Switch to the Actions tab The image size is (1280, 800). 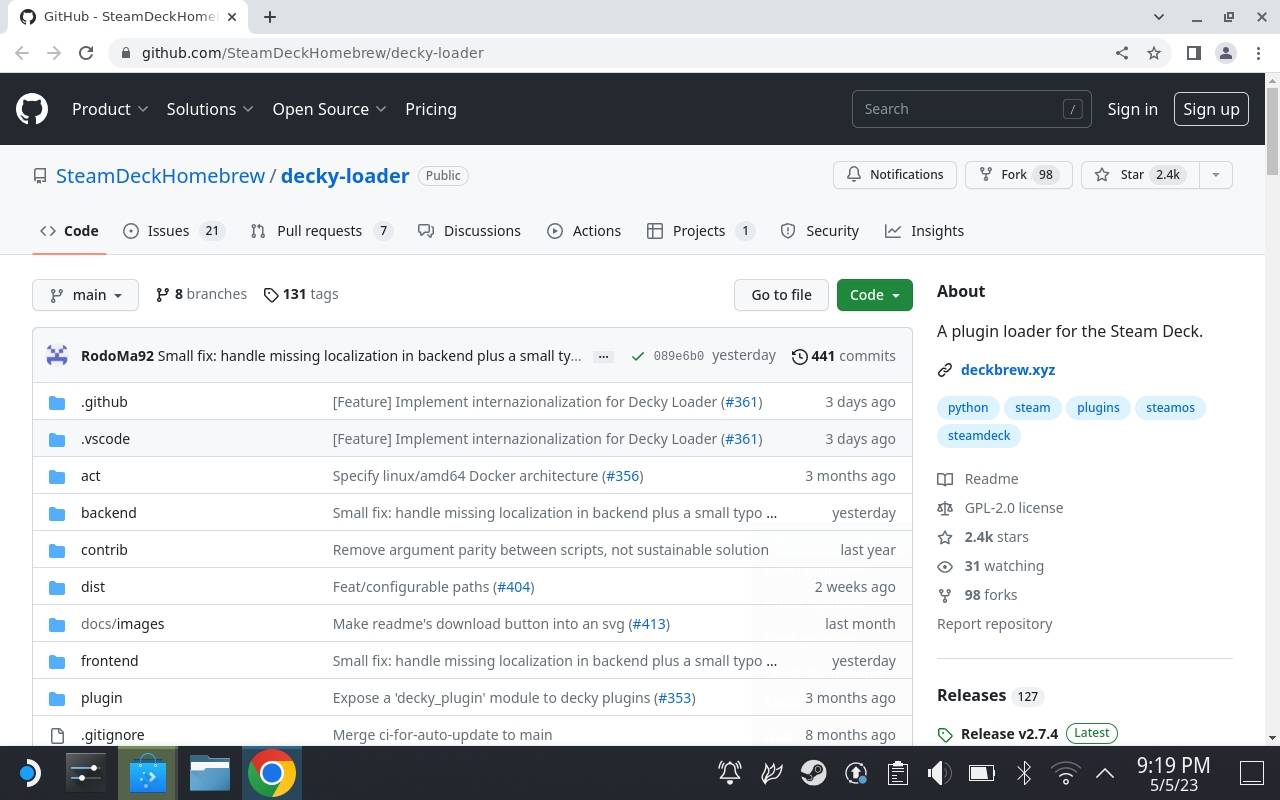[x=584, y=231]
